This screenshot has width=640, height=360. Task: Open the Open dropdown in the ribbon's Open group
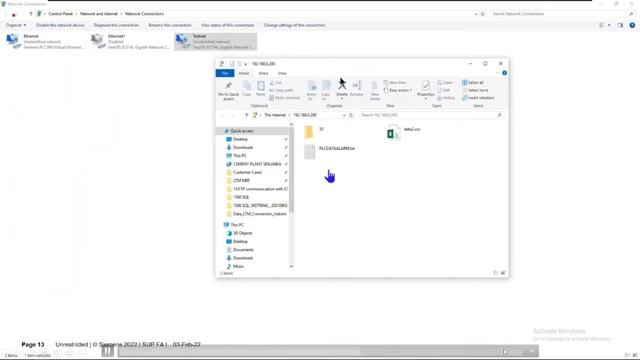coord(446,83)
